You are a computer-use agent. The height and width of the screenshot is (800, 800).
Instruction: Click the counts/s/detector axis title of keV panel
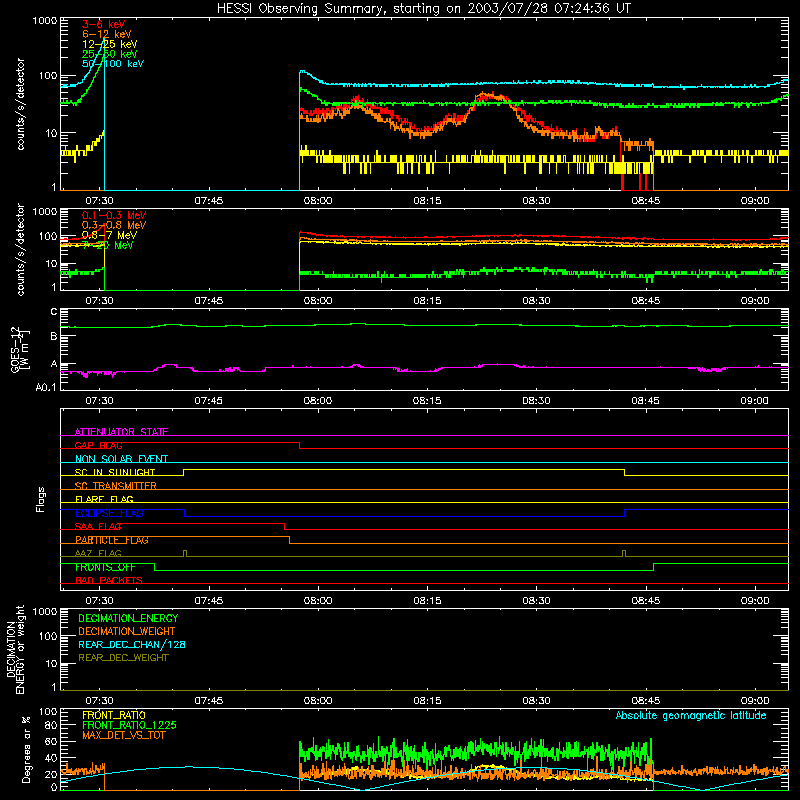click(x=20, y=104)
